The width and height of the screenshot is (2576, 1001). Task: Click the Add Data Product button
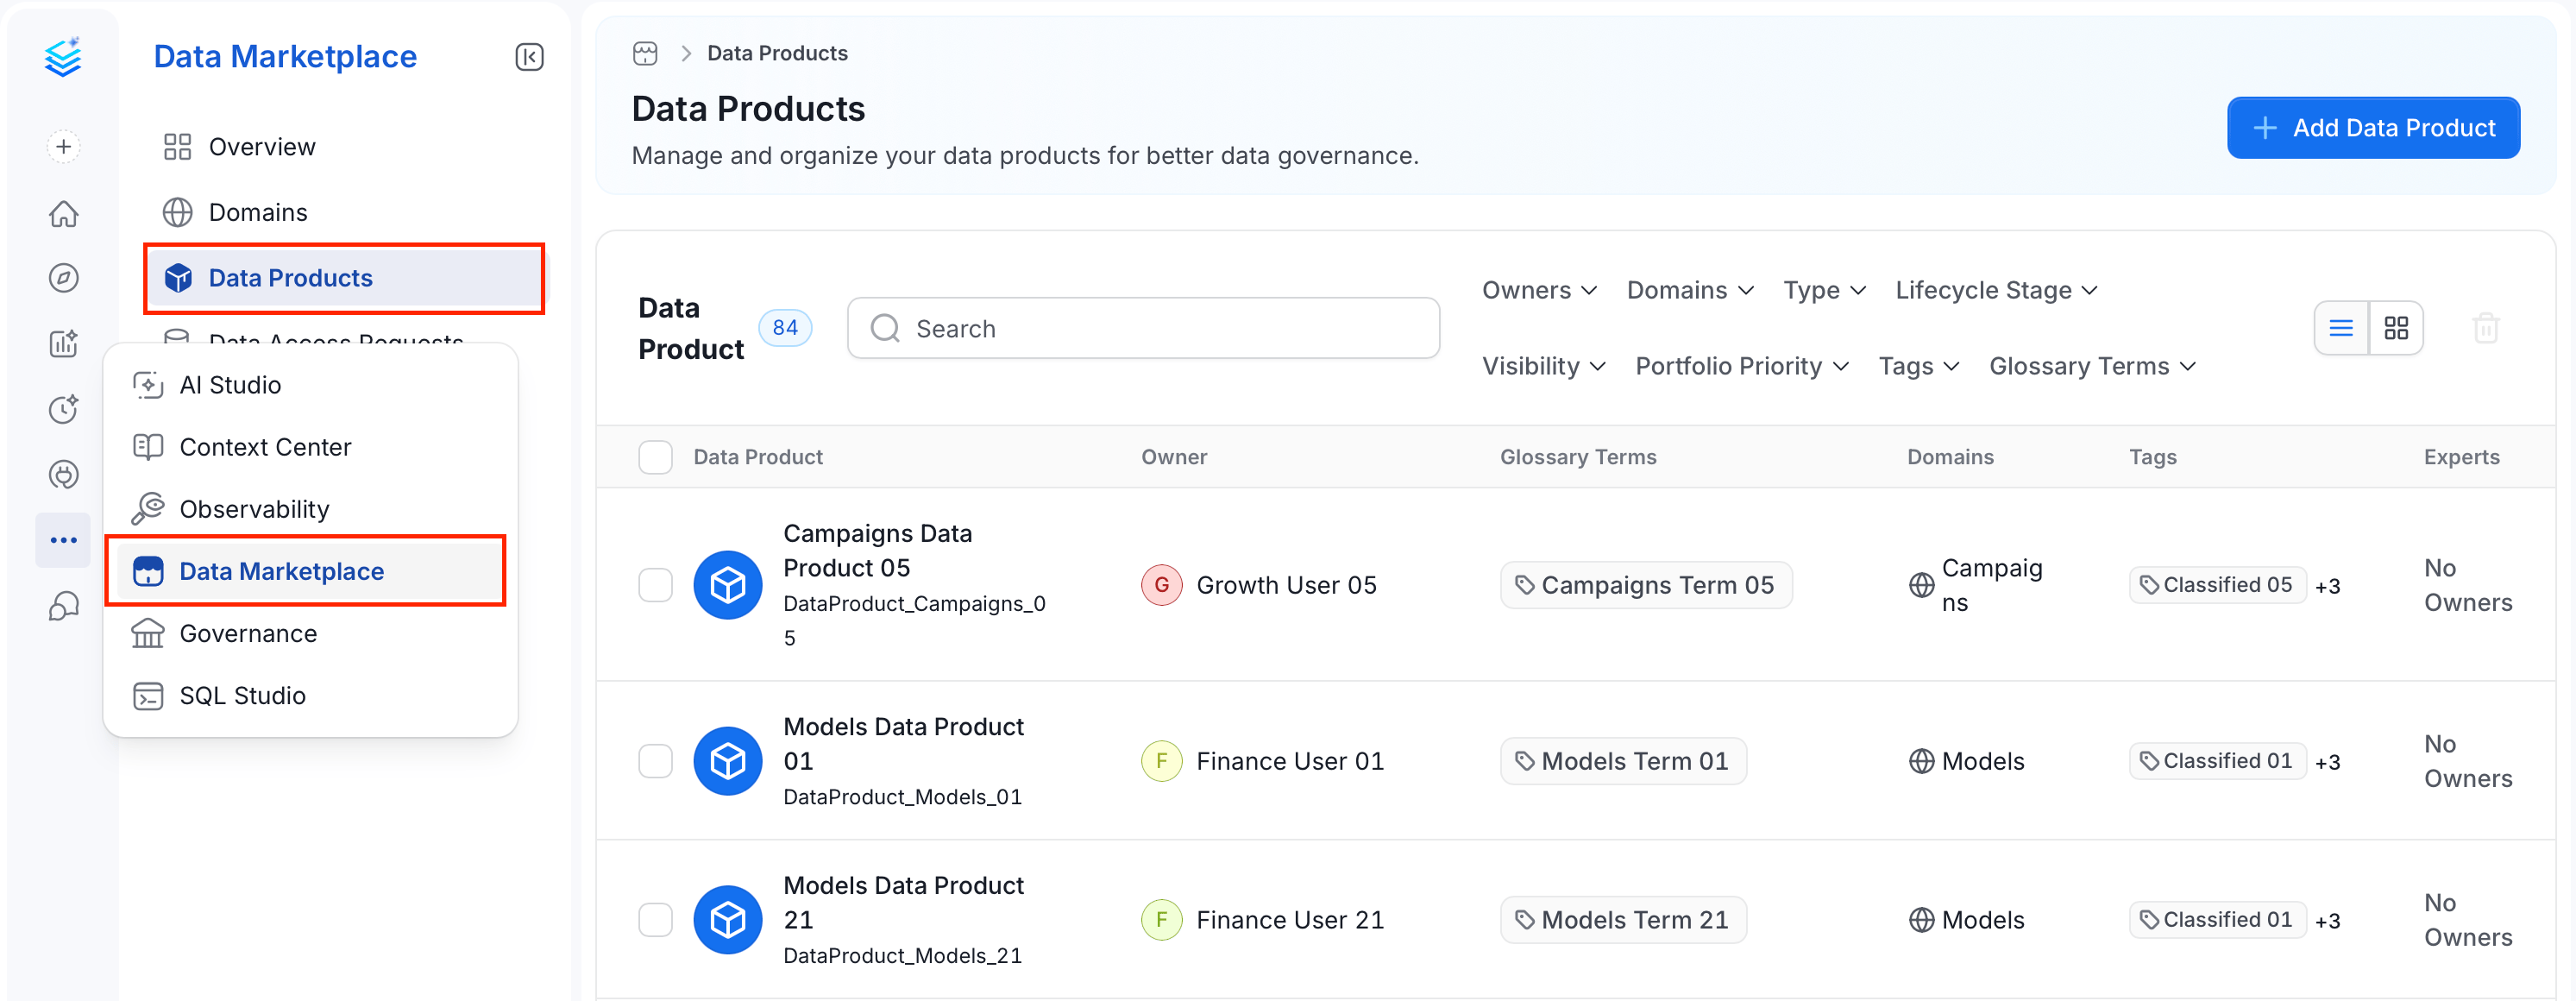click(x=2373, y=128)
